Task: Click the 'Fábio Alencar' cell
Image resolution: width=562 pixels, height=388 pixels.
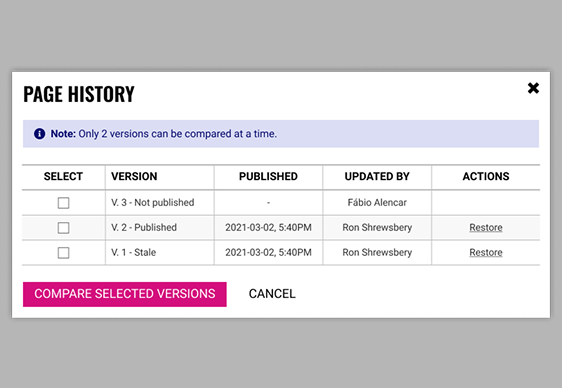Action: click(377, 202)
